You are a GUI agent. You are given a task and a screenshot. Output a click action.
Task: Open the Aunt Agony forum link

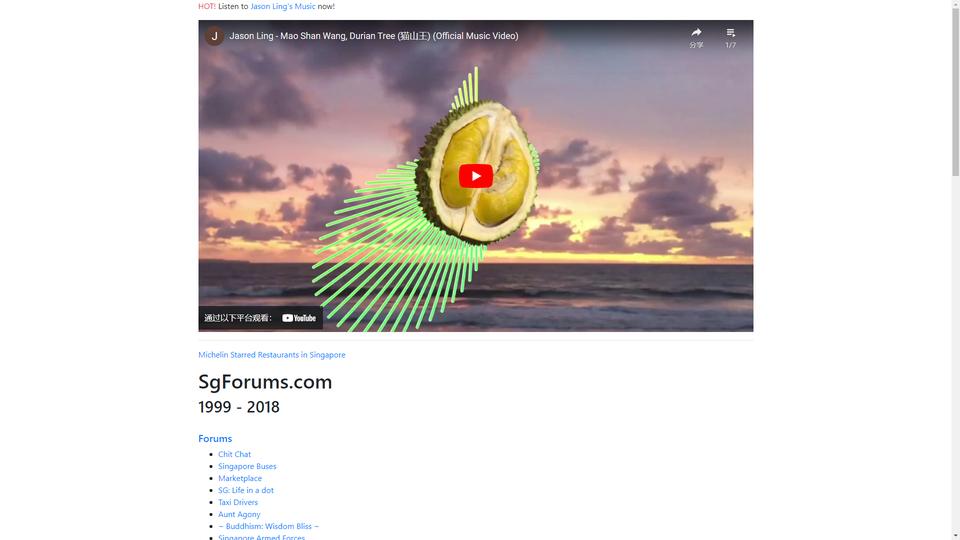click(239, 514)
